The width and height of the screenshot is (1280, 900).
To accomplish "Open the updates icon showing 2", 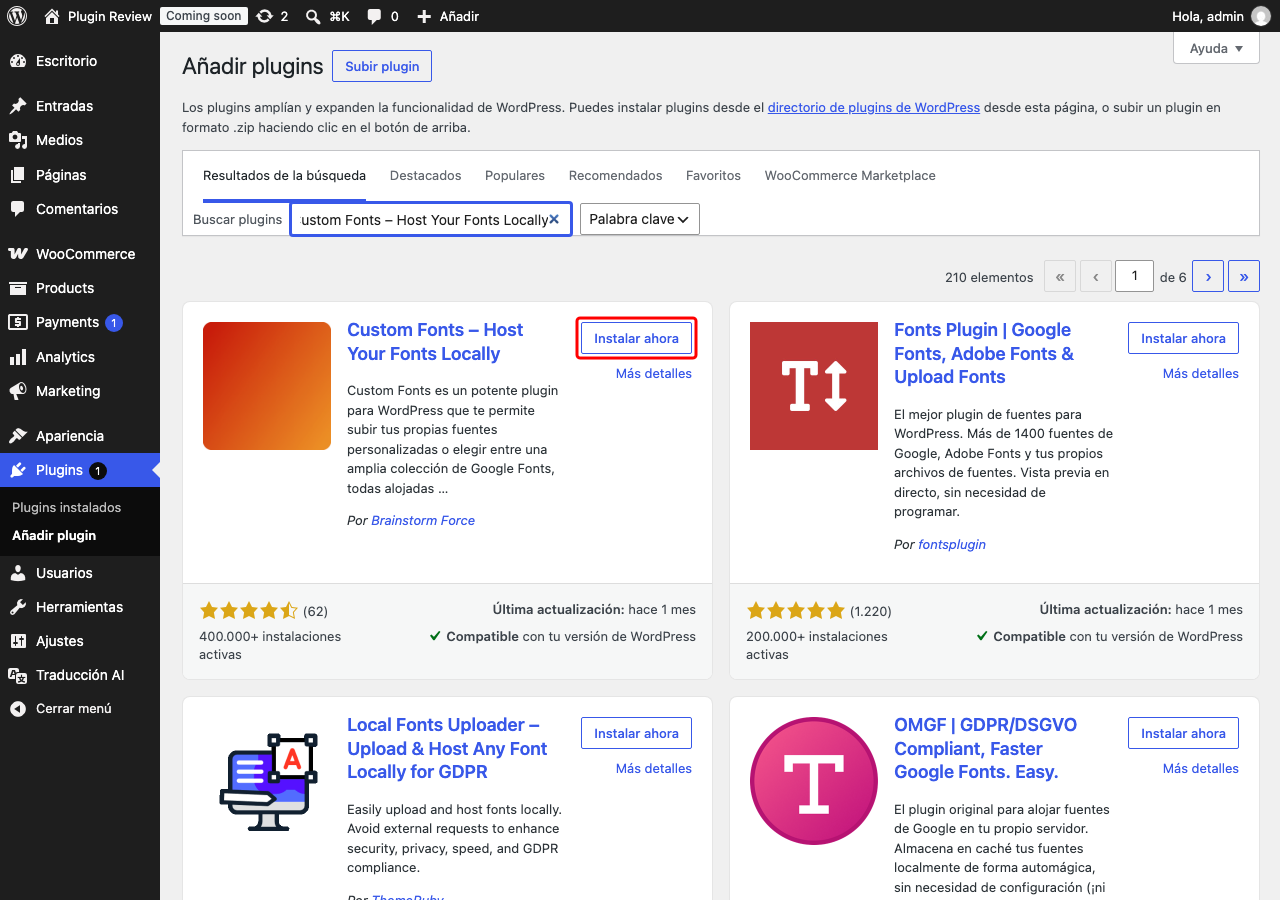I will click(x=264, y=16).
